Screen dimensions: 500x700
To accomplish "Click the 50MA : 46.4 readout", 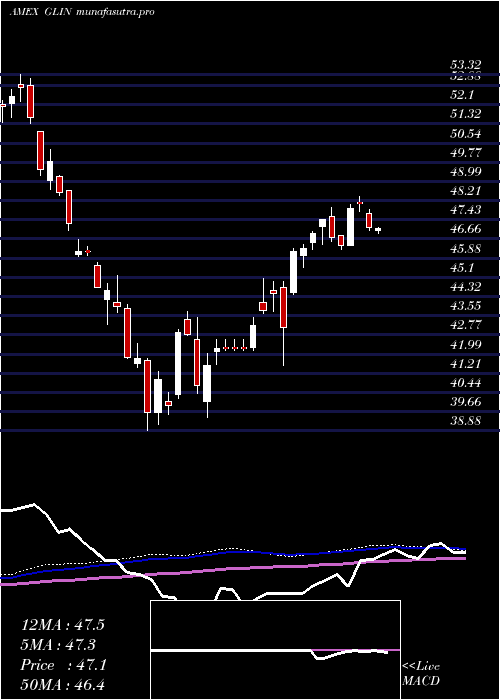I will pyautogui.click(x=62, y=685).
